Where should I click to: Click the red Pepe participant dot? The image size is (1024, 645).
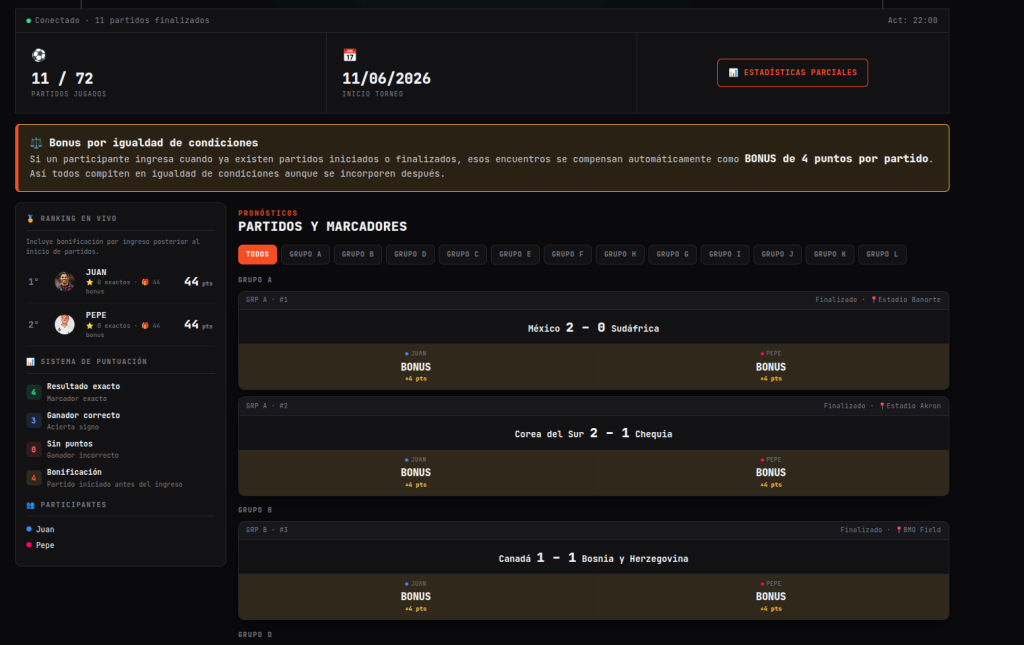coord(29,544)
